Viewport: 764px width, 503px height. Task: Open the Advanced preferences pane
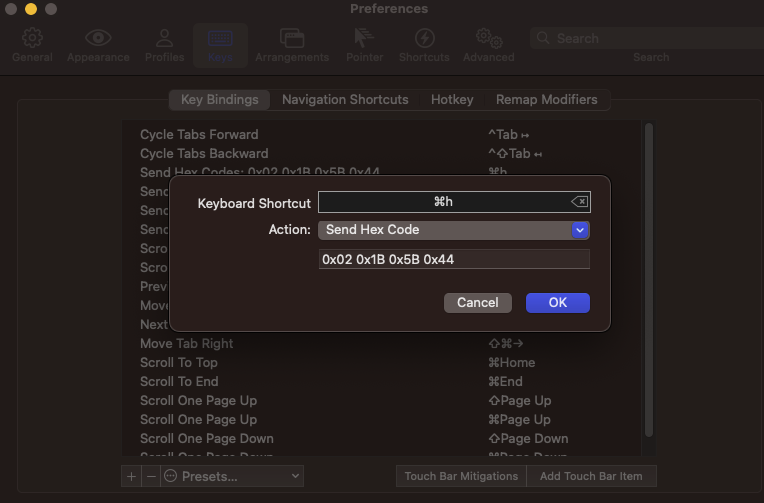[488, 45]
